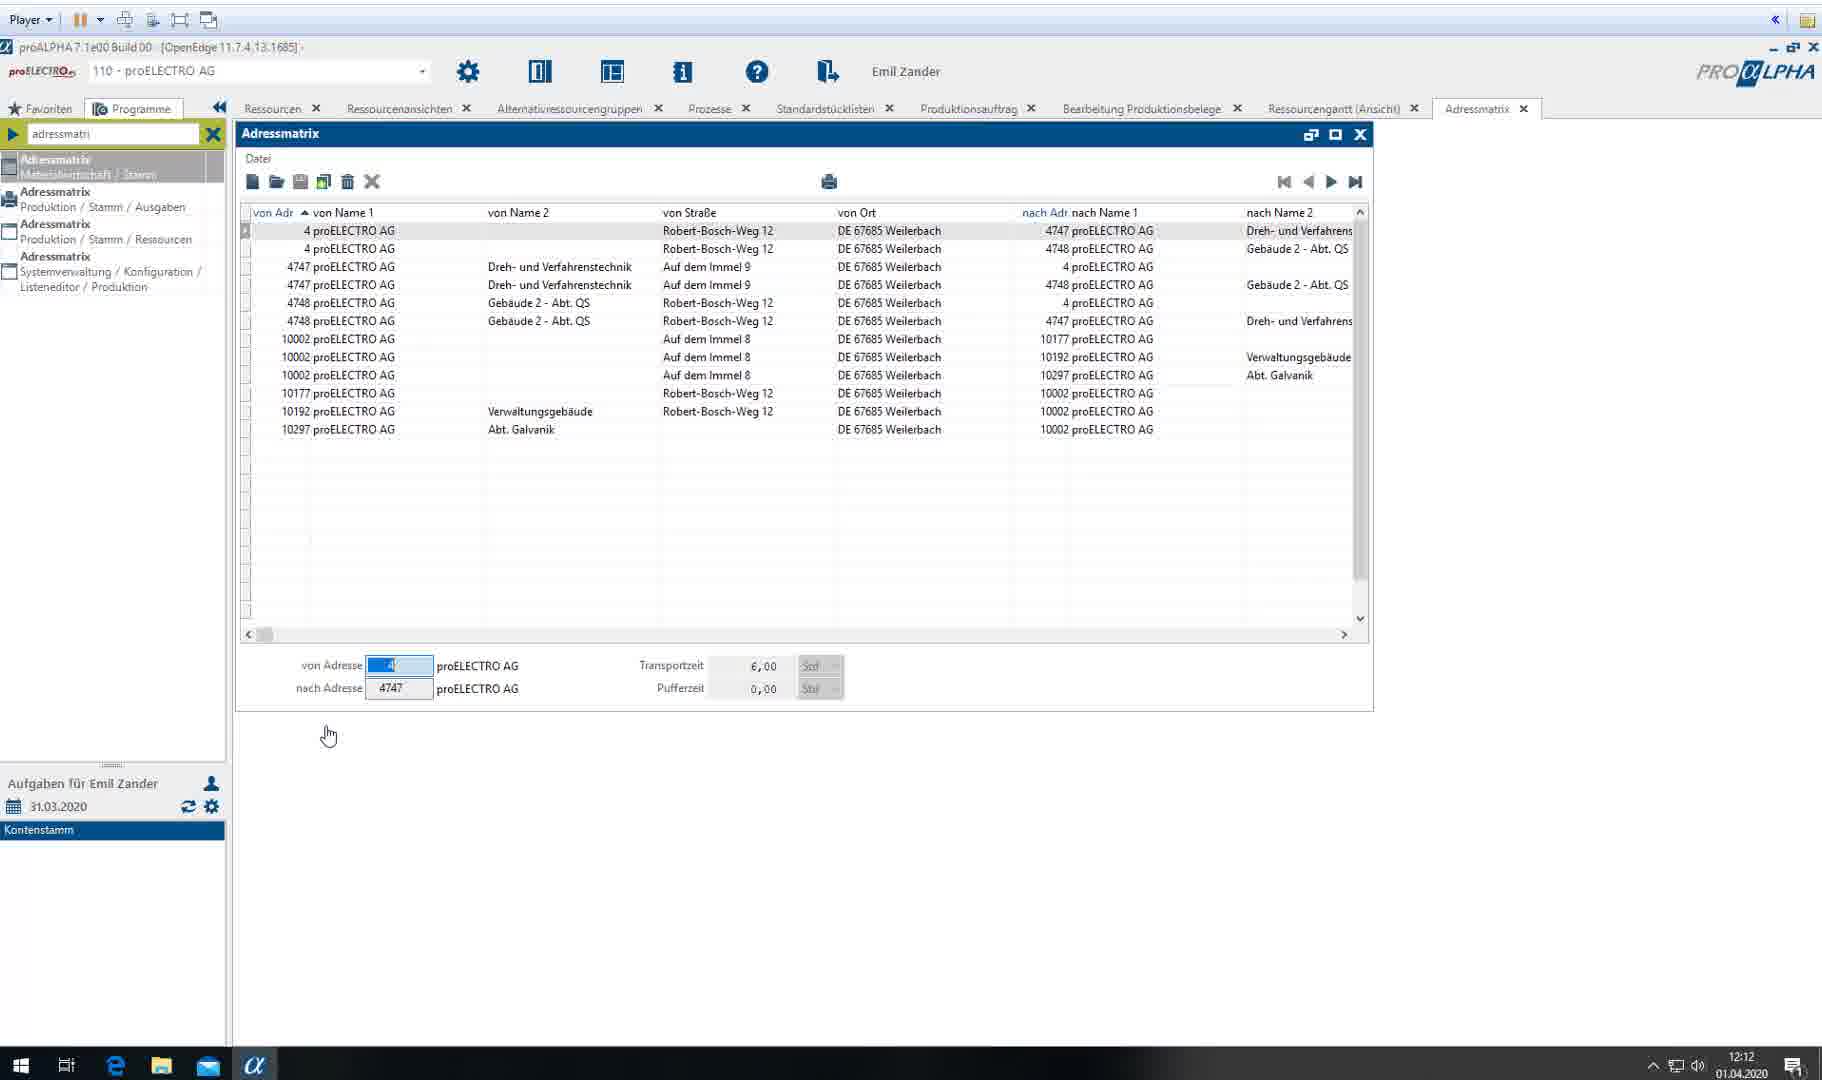Open the info icon in header
The height and width of the screenshot is (1080, 1822).
tap(683, 71)
